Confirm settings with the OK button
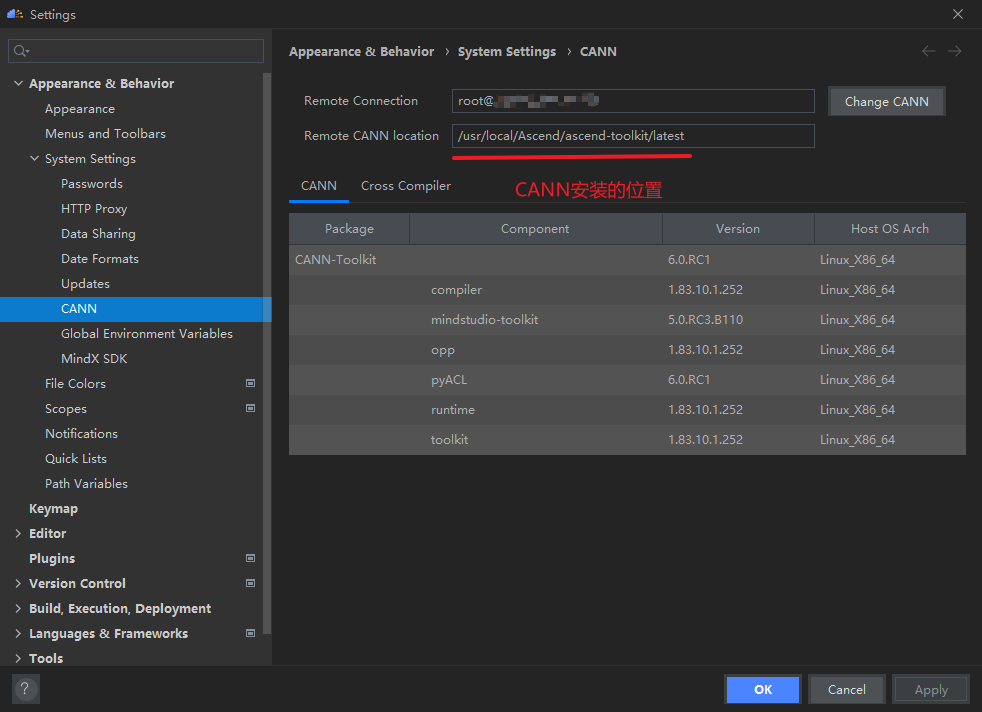982x712 pixels. pyautogui.click(x=763, y=689)
